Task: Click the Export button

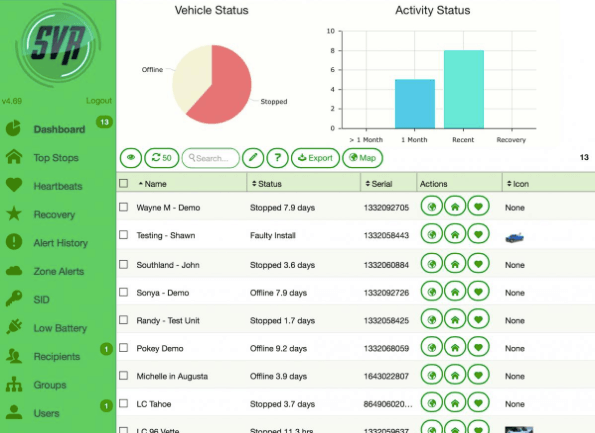Action: (x=315, y=158)
